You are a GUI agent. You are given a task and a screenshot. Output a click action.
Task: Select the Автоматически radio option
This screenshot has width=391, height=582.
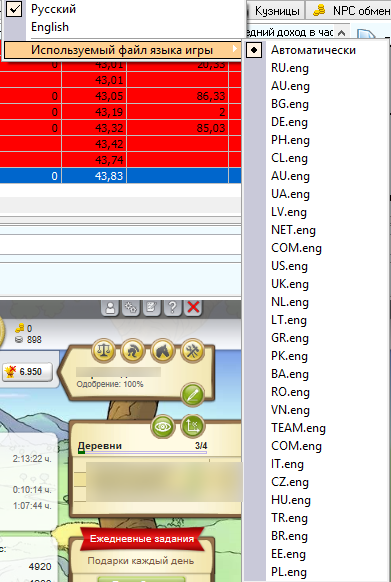(254, 50)
